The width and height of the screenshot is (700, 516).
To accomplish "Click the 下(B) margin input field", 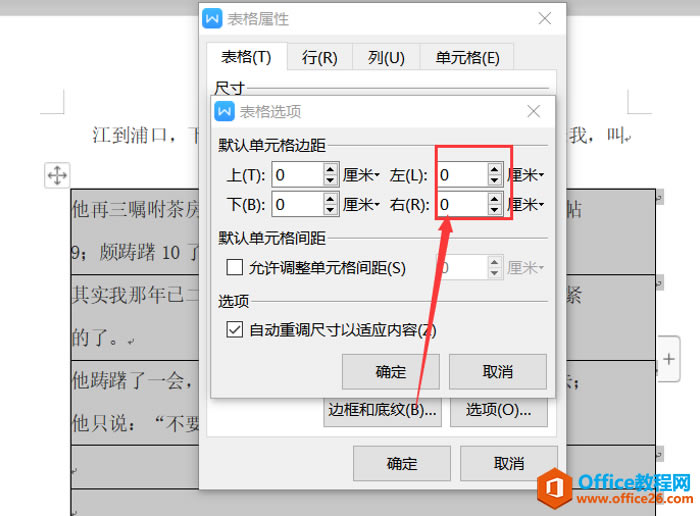I will point(298,205).
